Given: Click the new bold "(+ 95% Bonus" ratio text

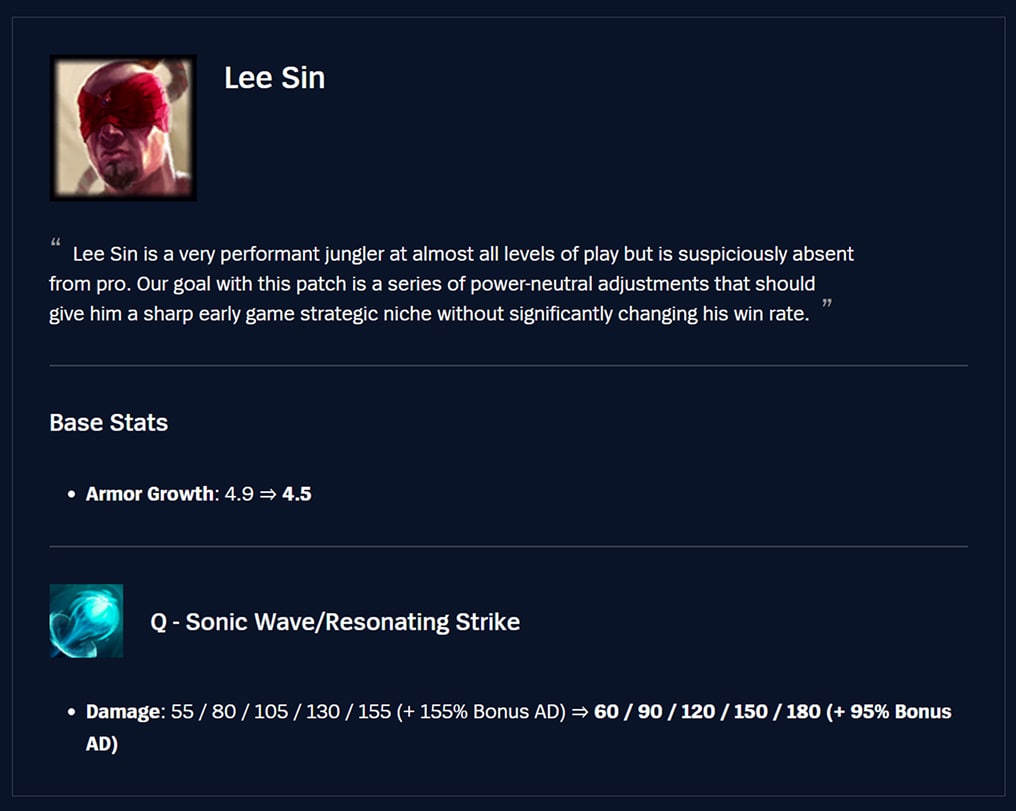Looking at the screenshot, I should tap(889, 712).
